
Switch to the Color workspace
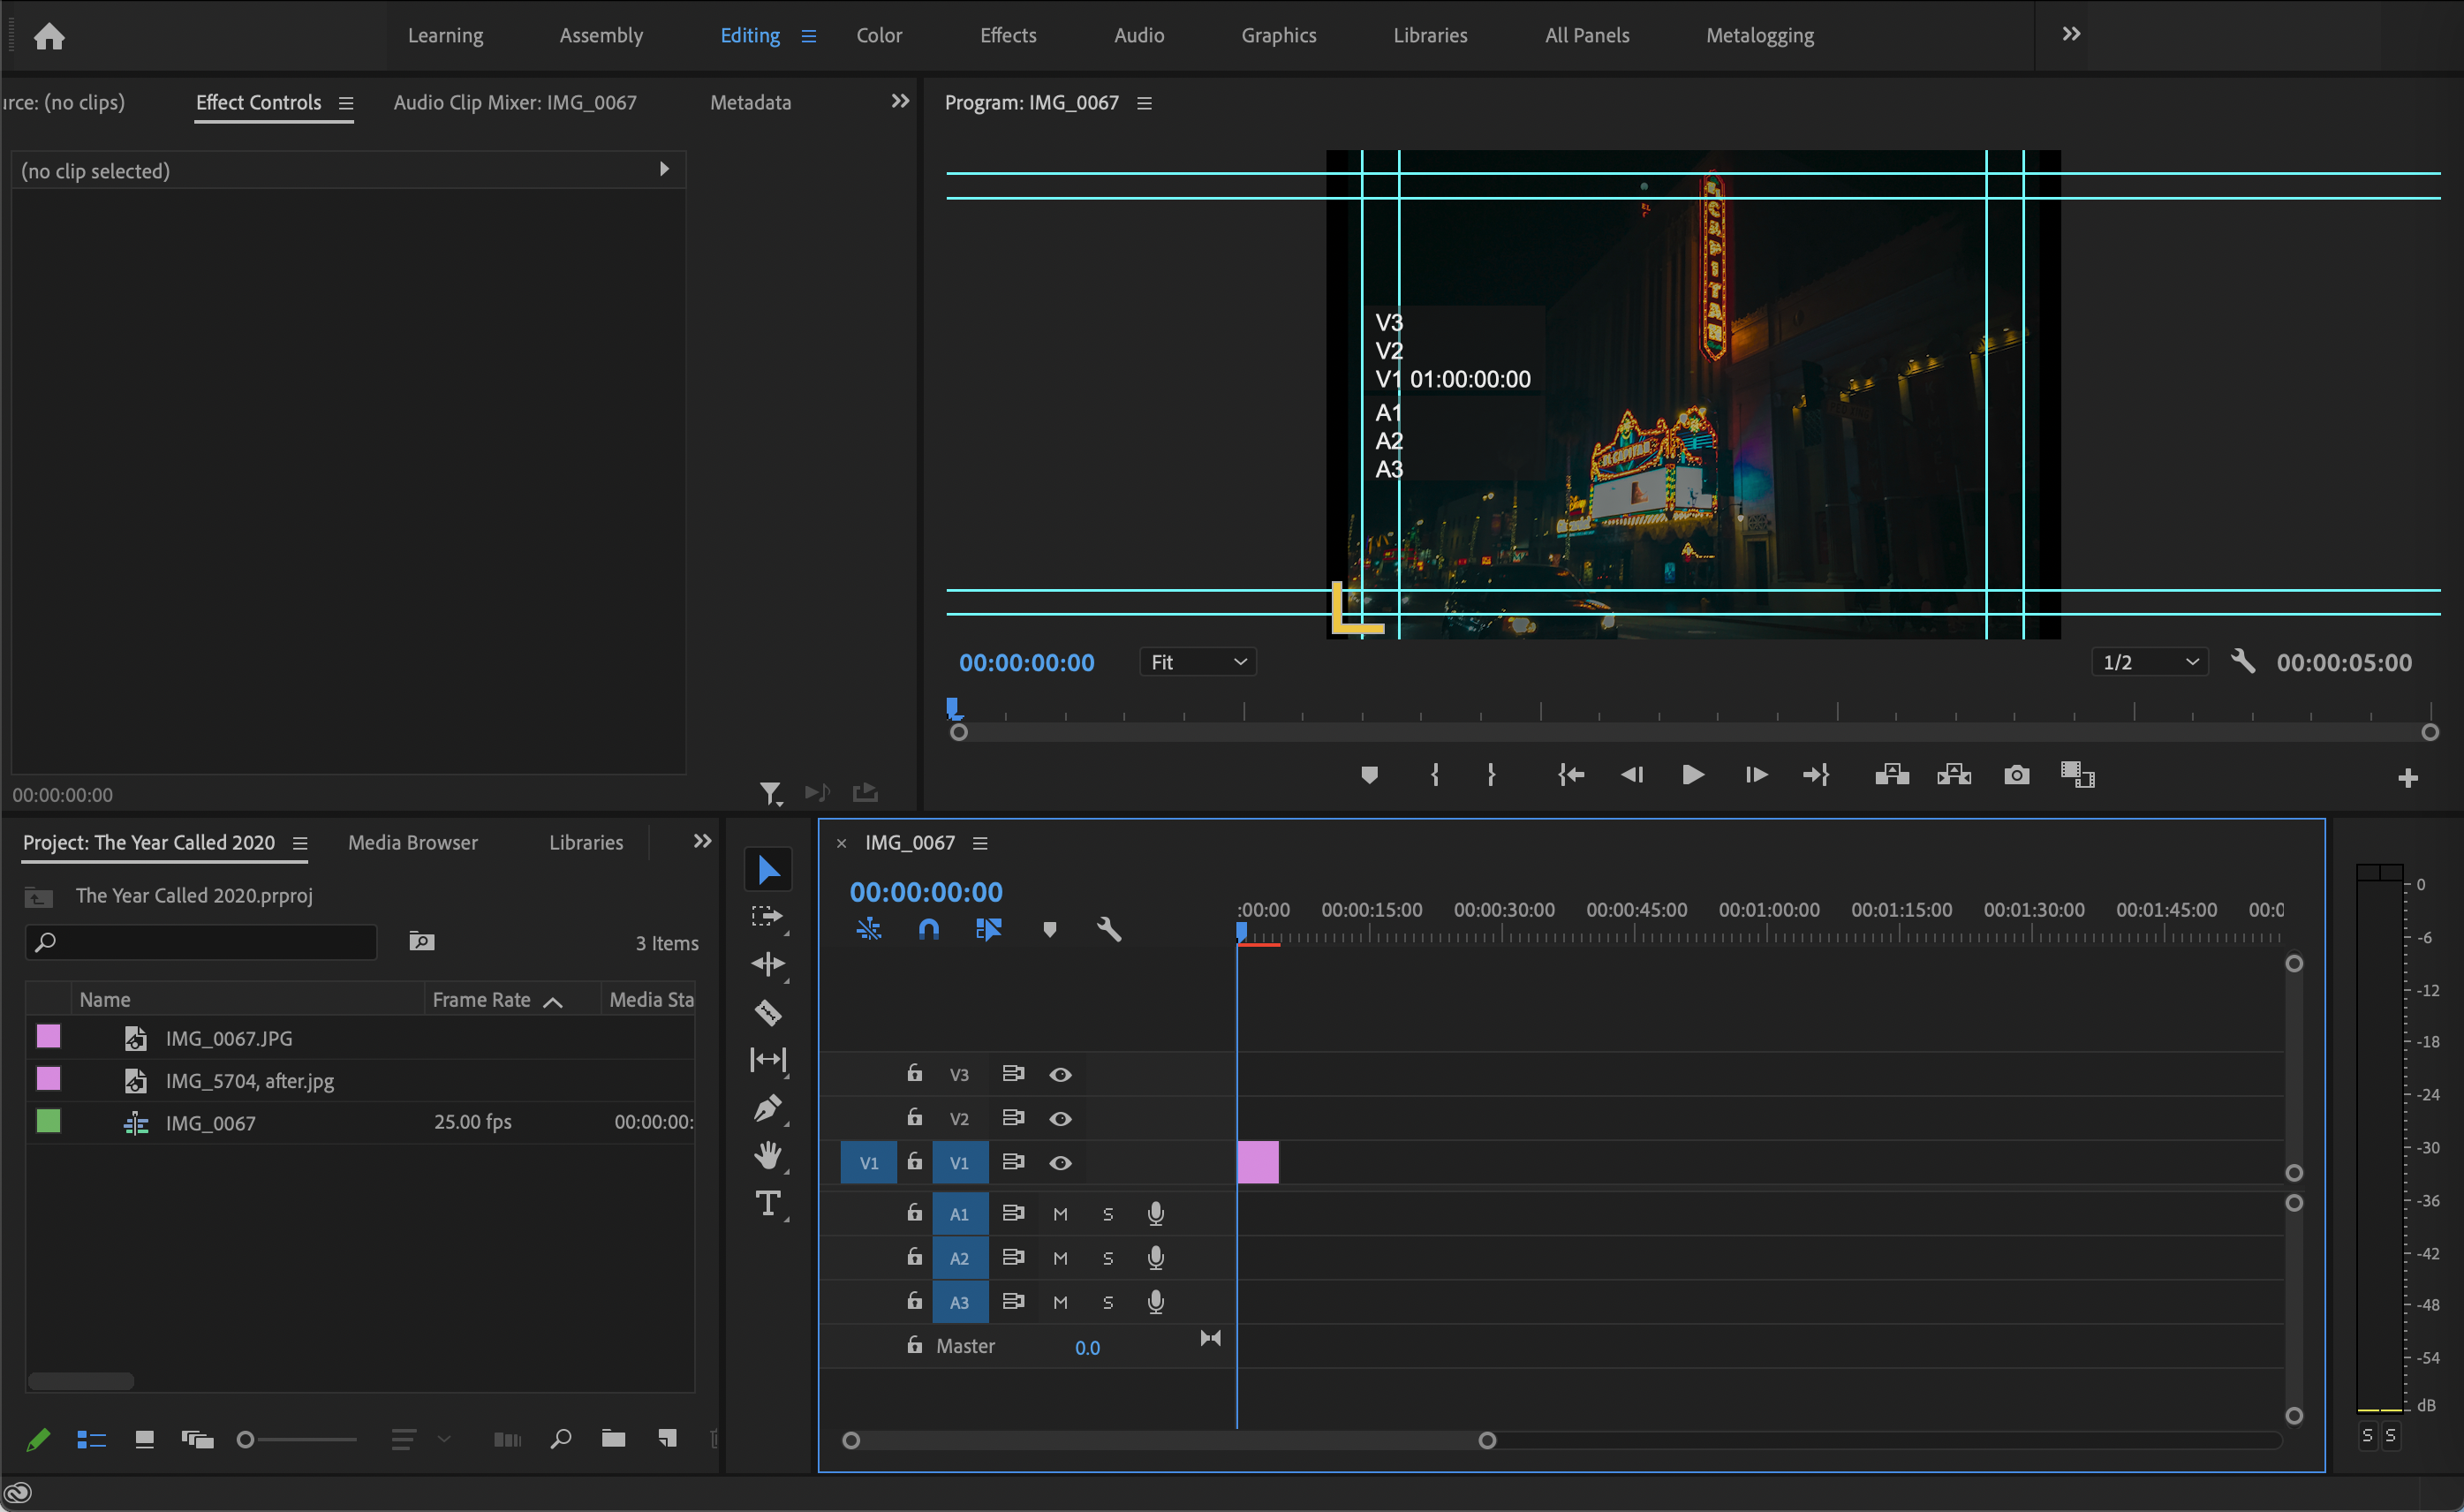click(878, 35)
